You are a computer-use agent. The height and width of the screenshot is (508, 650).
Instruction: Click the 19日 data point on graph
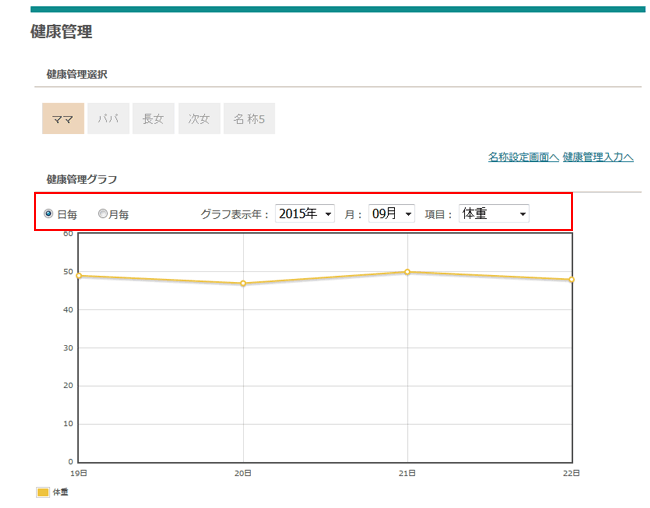[79, 276]
